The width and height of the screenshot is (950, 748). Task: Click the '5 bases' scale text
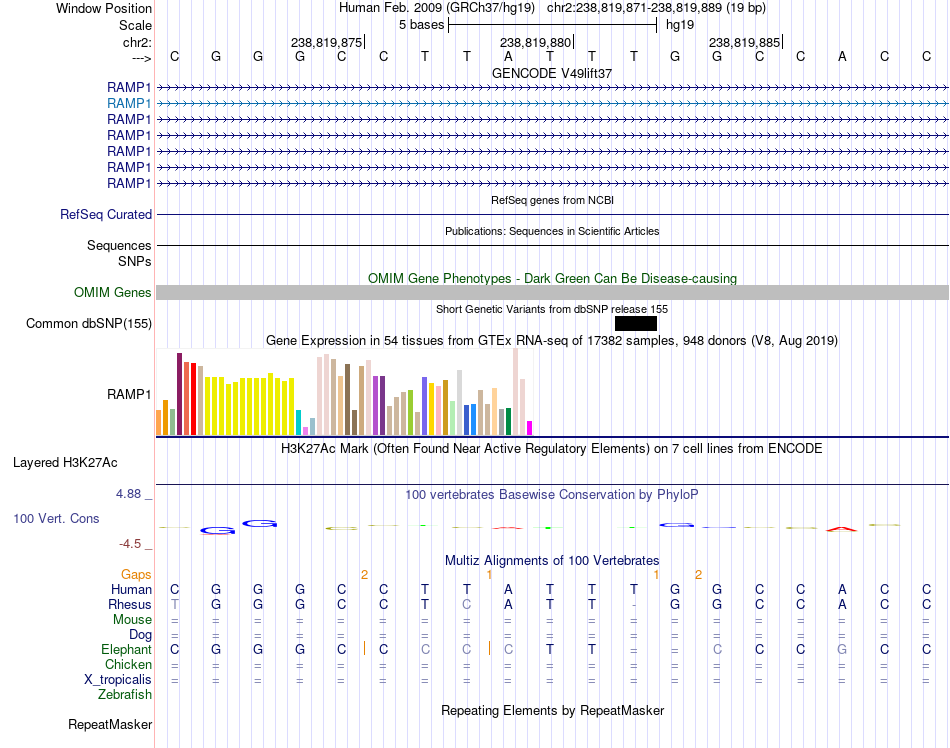click(422, 25)
